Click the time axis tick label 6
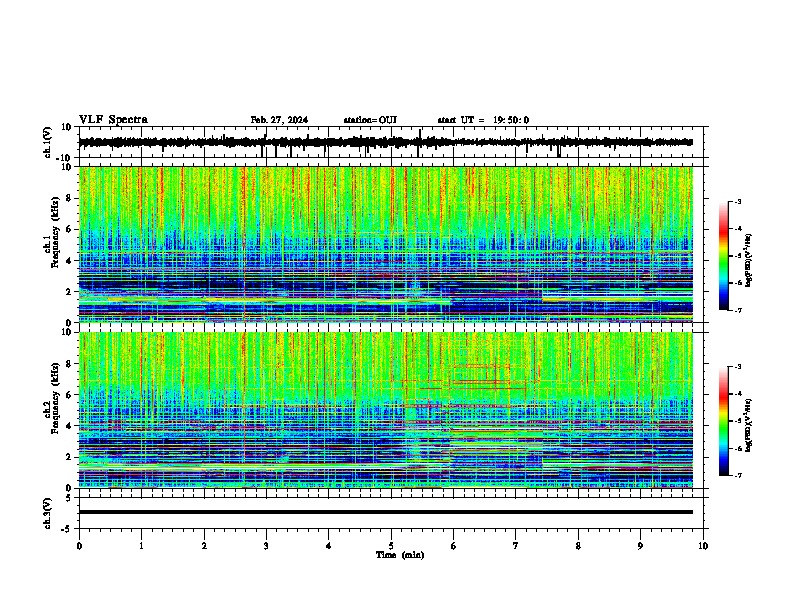Viewport: 792px width, 612px height. 454,546
